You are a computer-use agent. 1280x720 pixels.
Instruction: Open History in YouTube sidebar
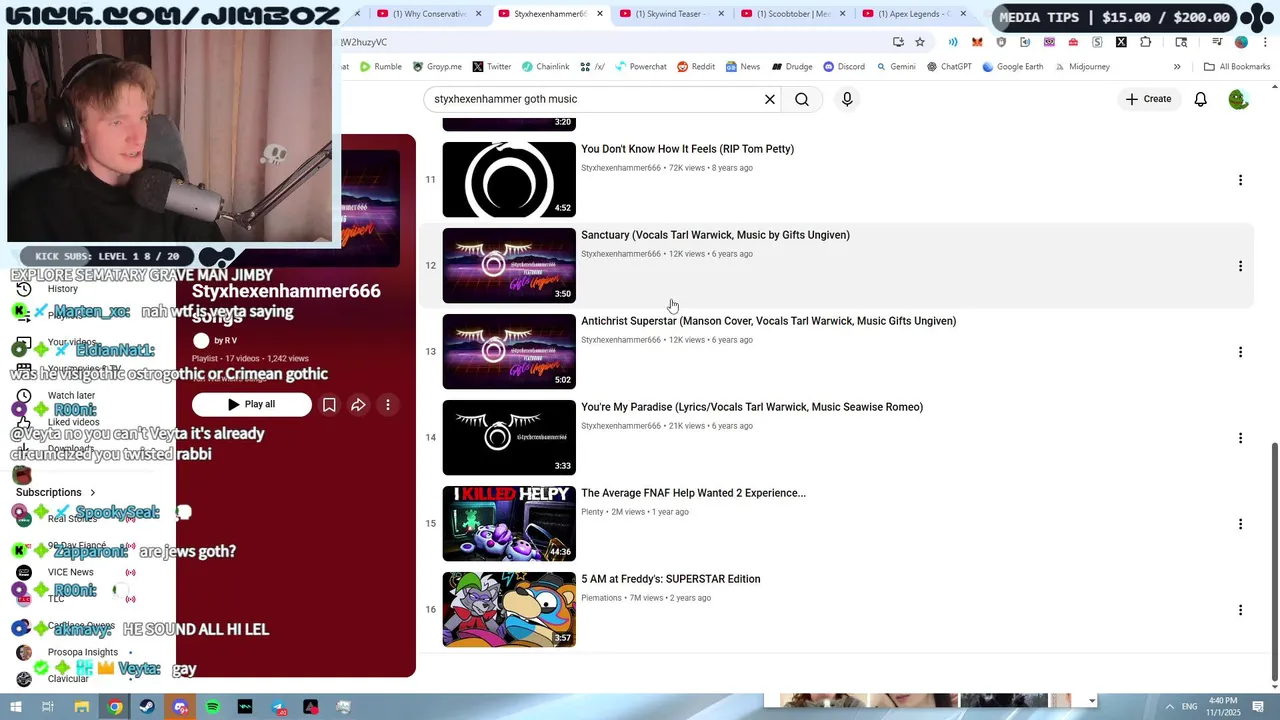[63, 288]
